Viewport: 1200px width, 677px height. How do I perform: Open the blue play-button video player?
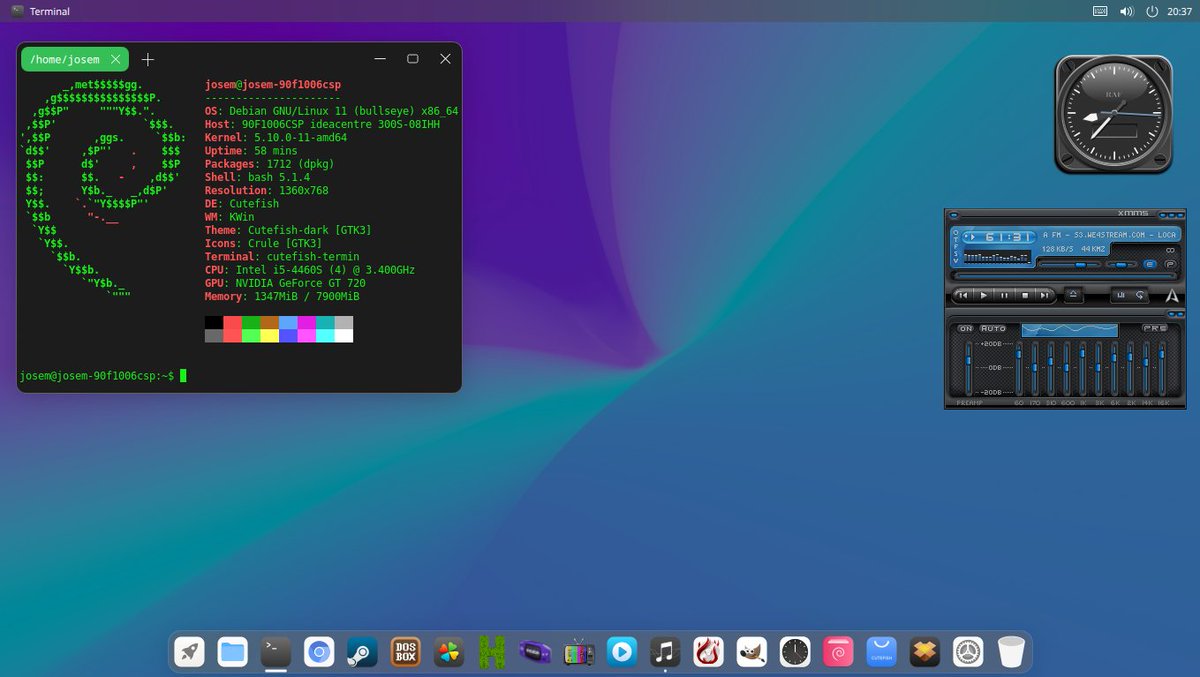621,652
